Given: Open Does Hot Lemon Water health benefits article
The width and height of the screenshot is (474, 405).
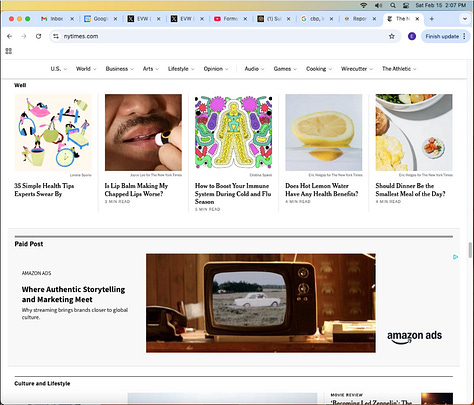Looking at the screenshot, I should coord(322,190).
